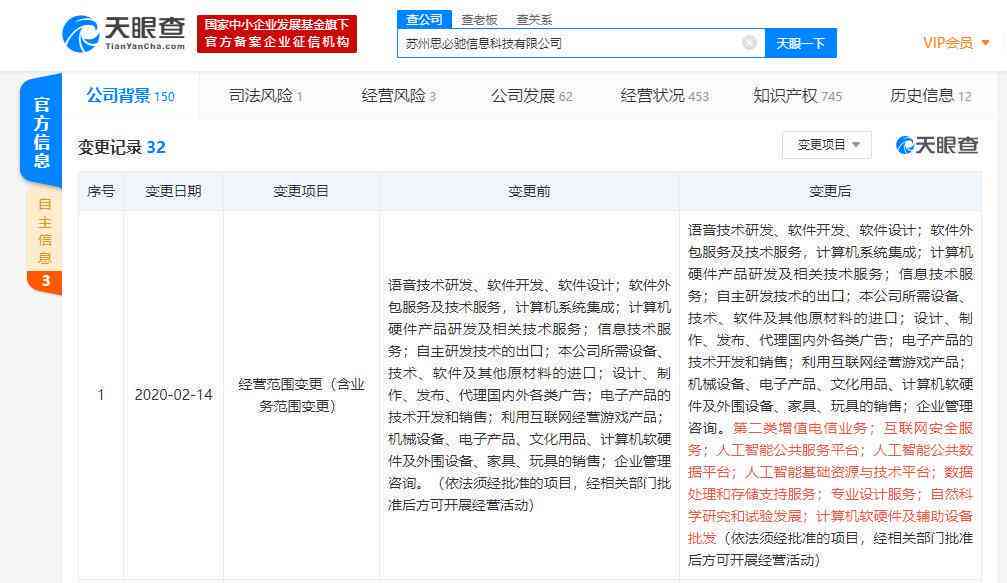Select the 查关系 search tab
Image resolution: width=1007 pixels, height=583 pixels.
coord(534,19)
